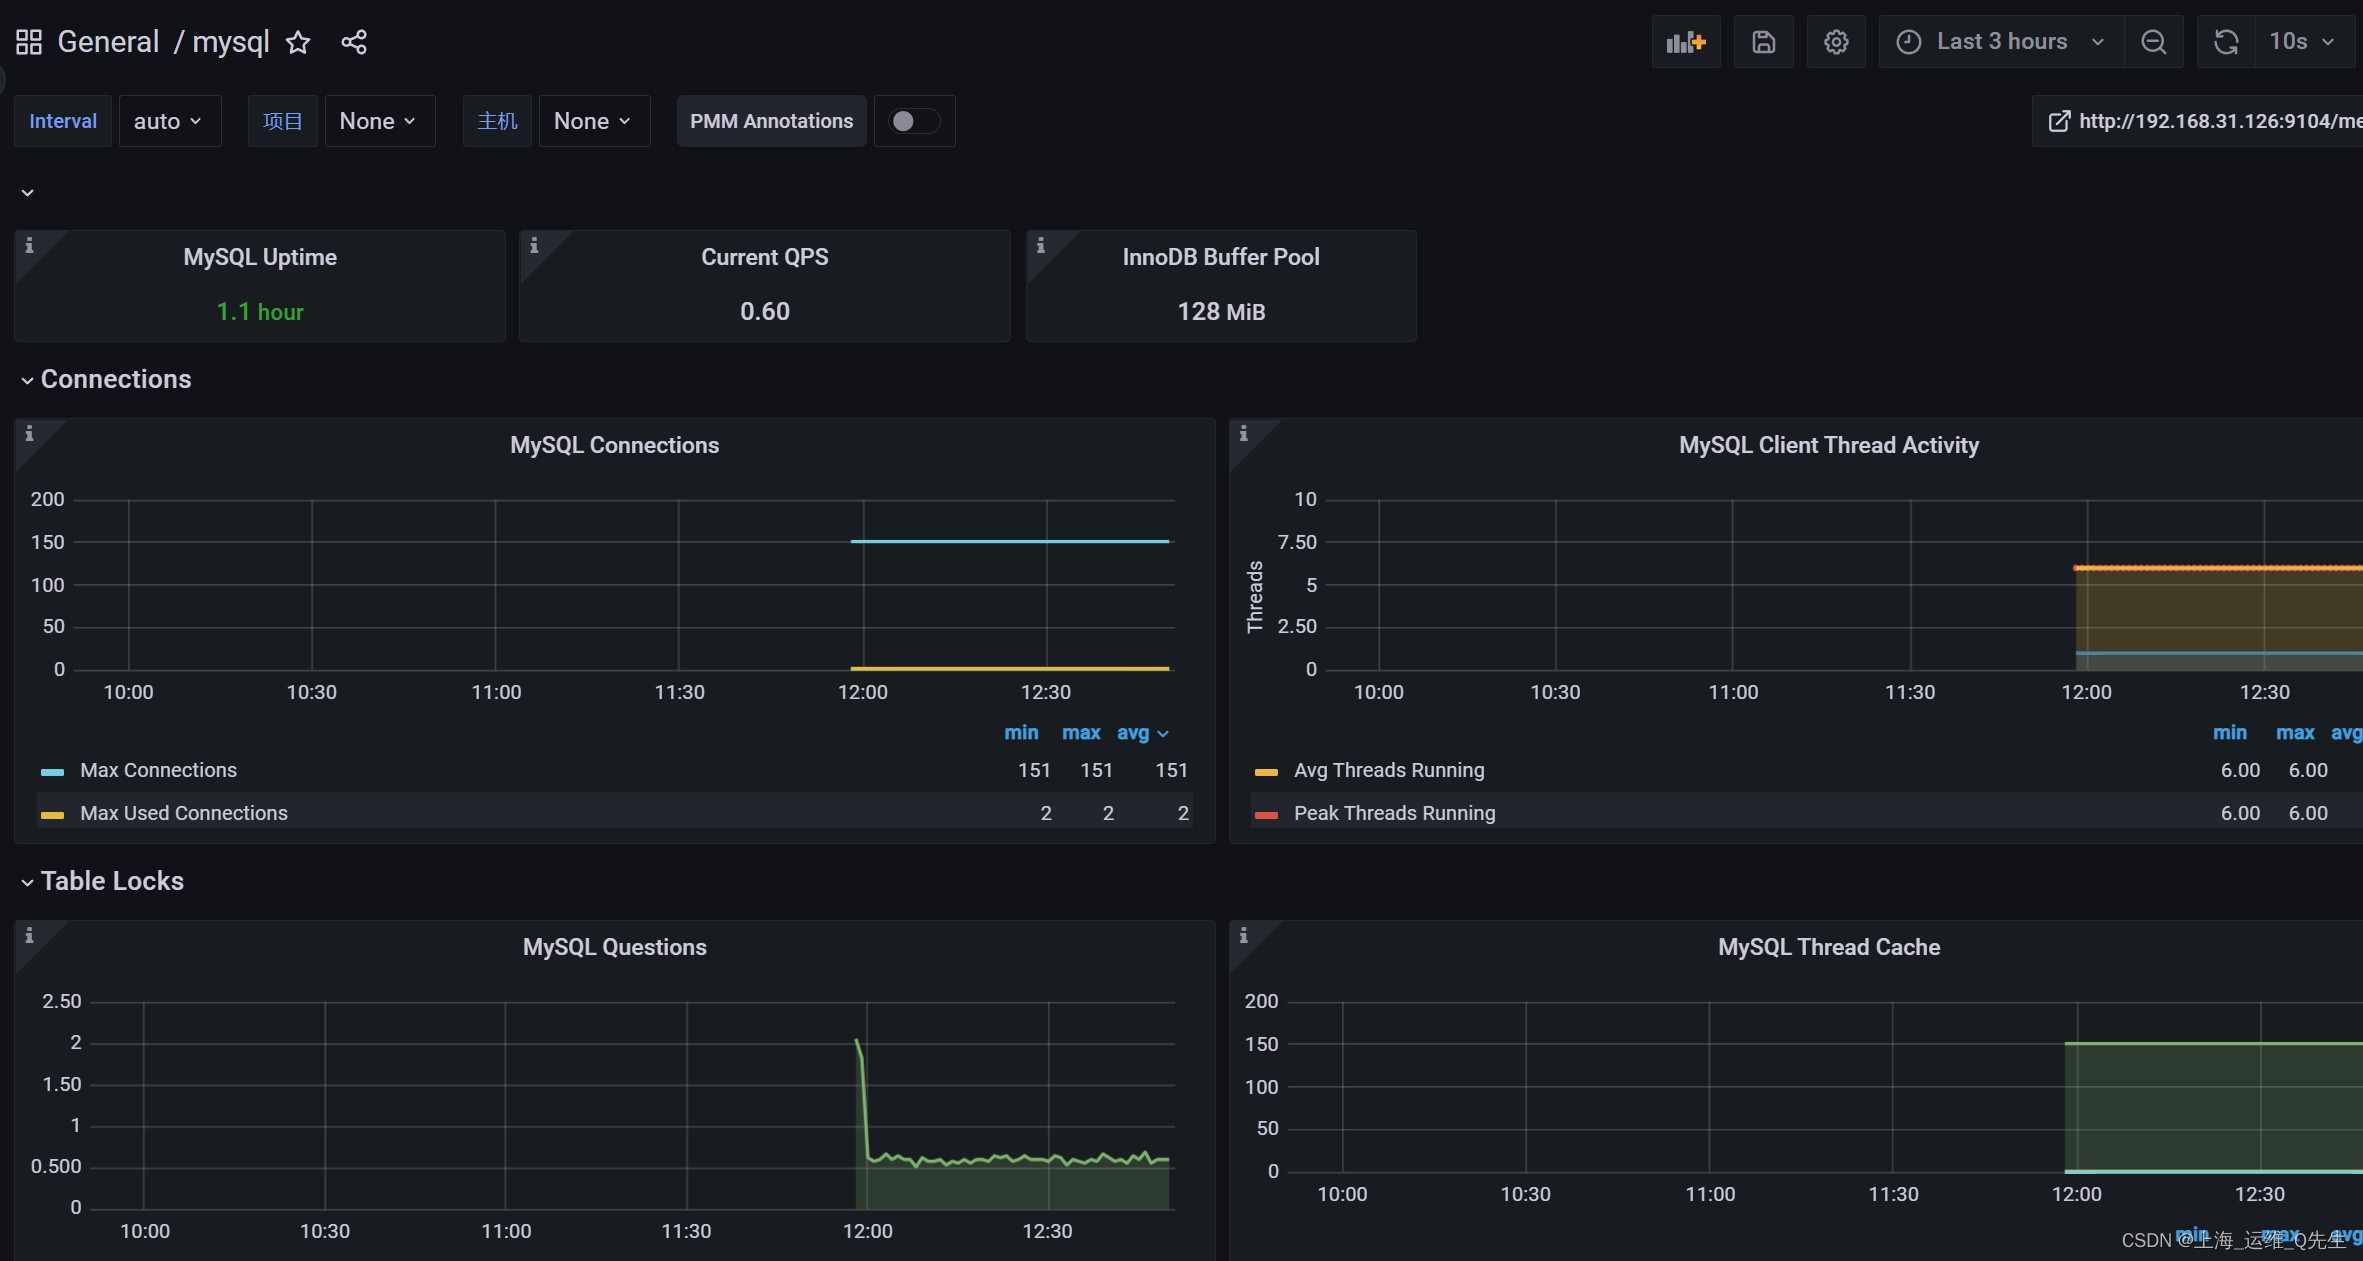Sort Connections legend by max column

point(1081,733)
